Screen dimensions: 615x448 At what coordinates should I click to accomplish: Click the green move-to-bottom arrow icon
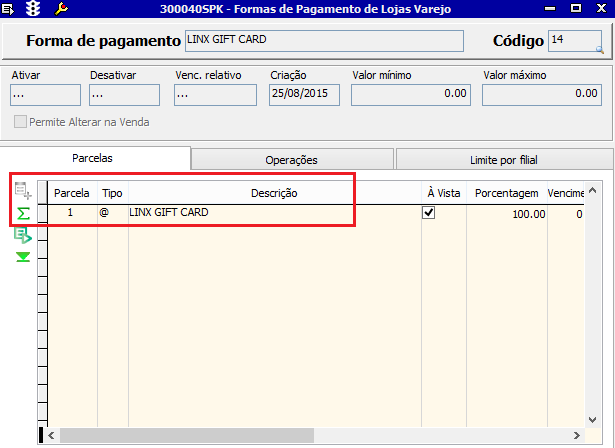coord(23,257)
